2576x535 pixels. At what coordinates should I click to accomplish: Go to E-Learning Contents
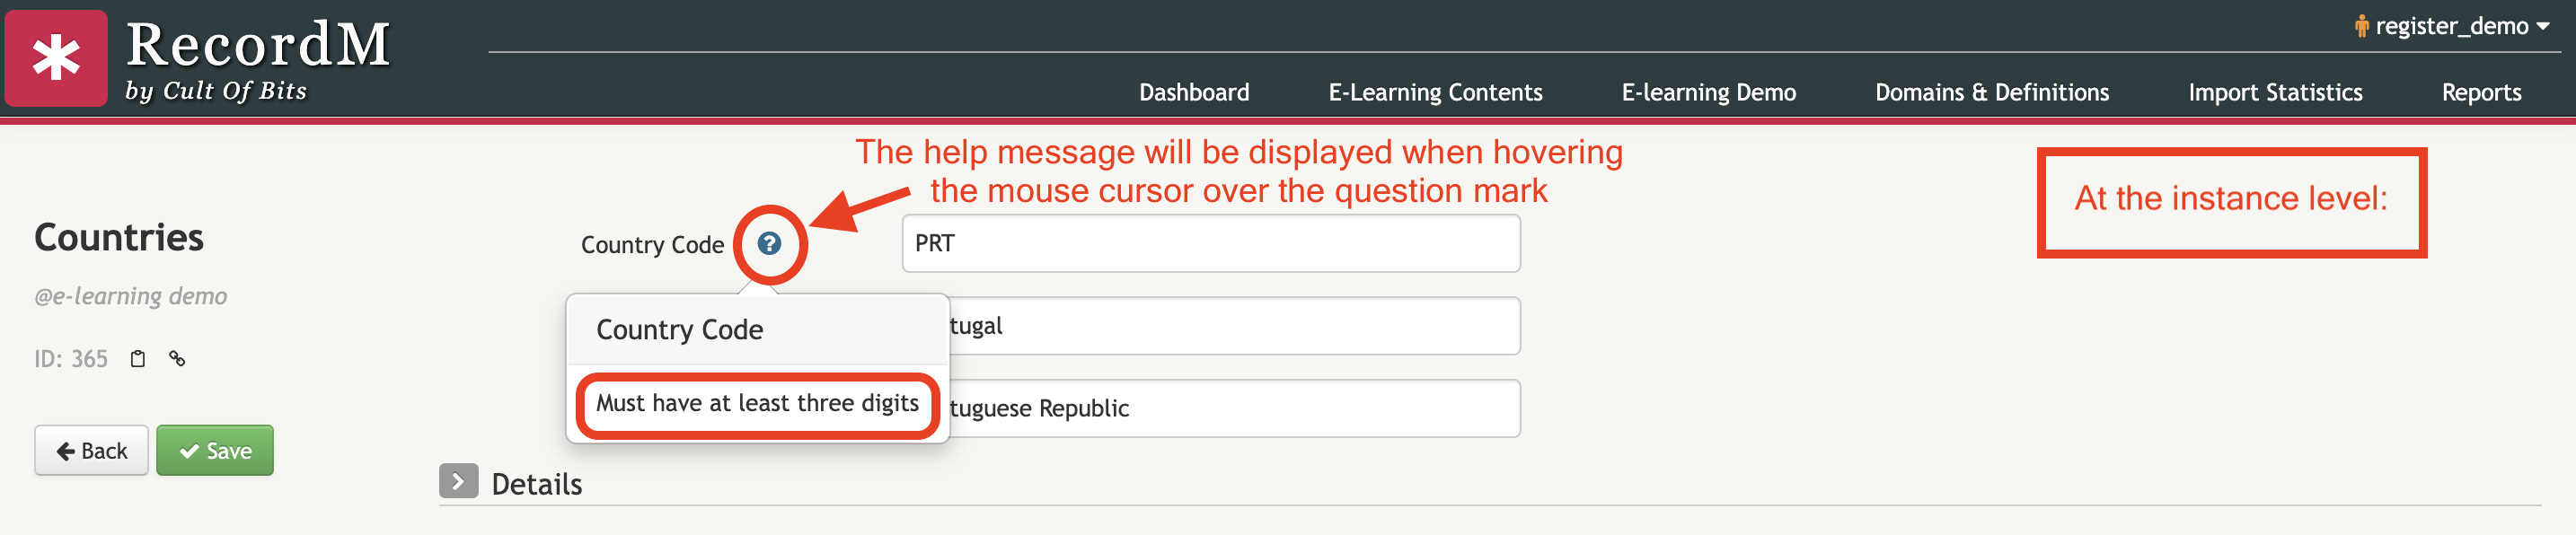point(1435,92)
